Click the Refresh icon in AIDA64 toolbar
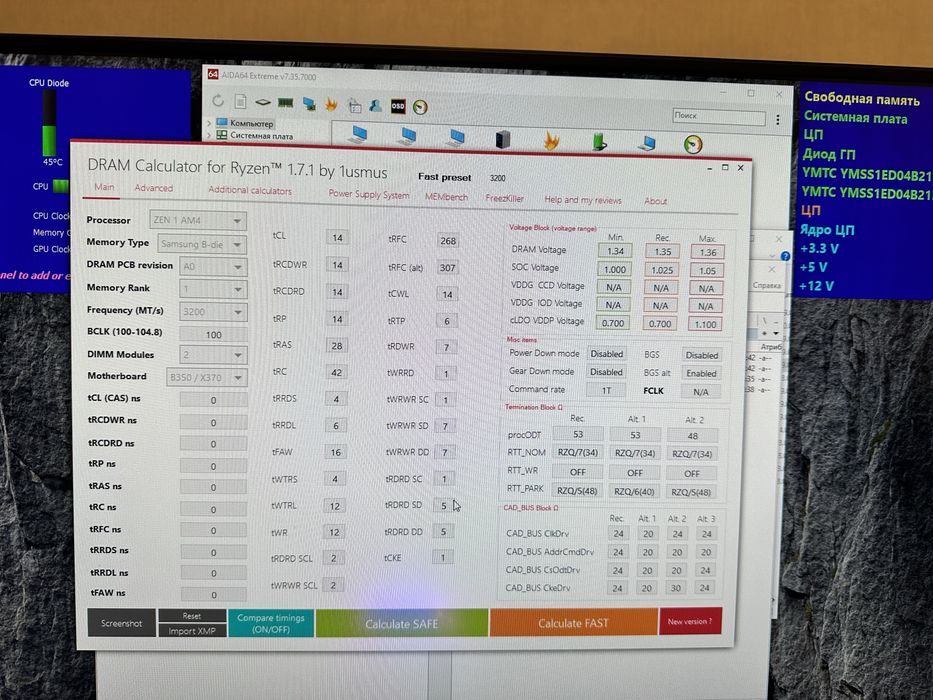The width and height of the screenshot is (933, 700). (x=218, y=101)
